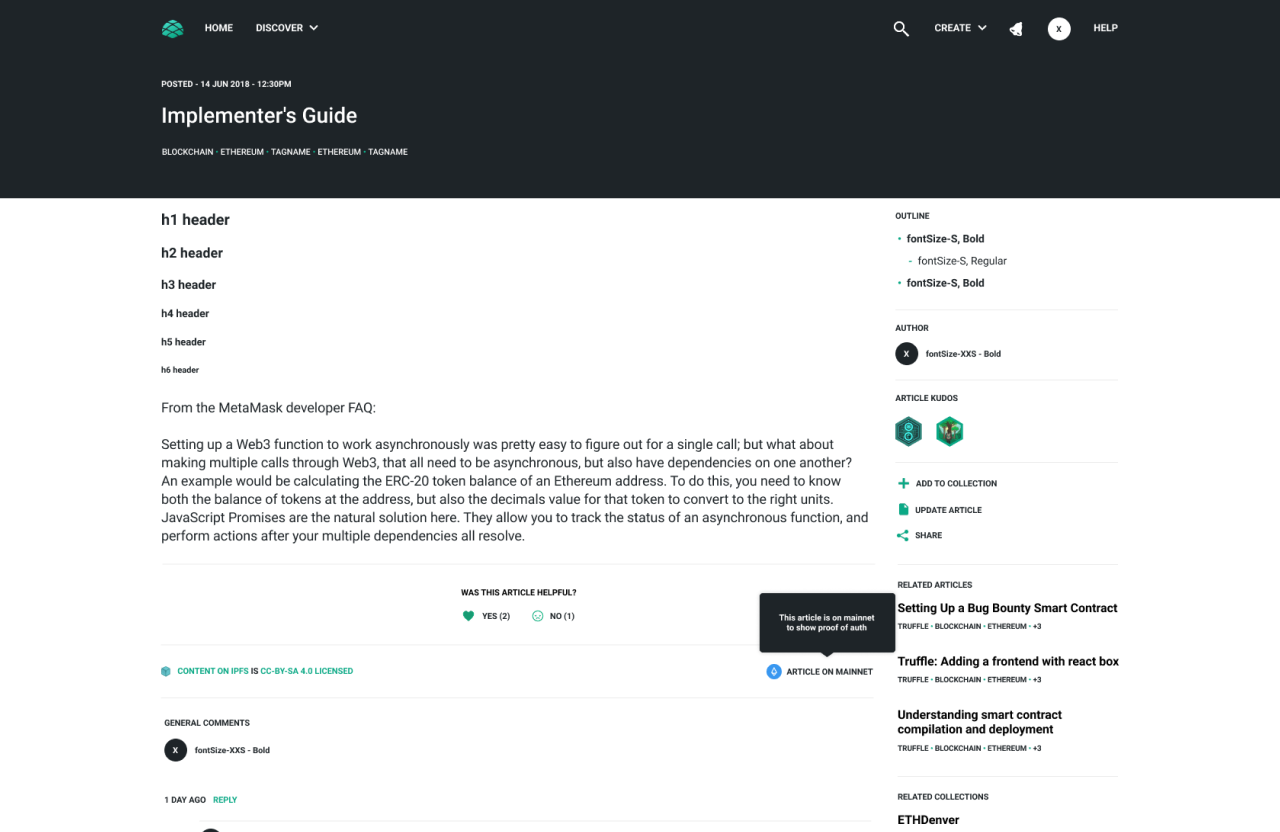Open search with the magnifier icon
Viewport: 1280px width, 832px height.
click(x=901, y=28)
